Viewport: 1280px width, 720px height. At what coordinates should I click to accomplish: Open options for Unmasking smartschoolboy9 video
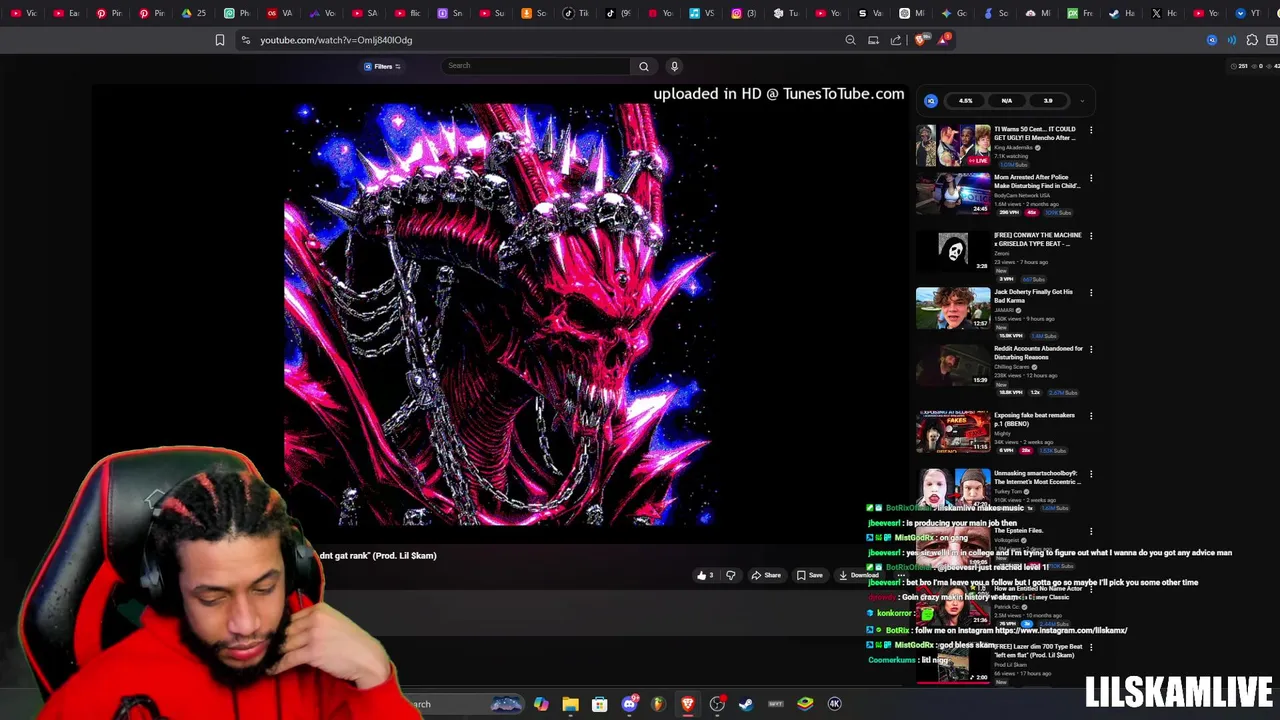click(x=1091, y=474)
